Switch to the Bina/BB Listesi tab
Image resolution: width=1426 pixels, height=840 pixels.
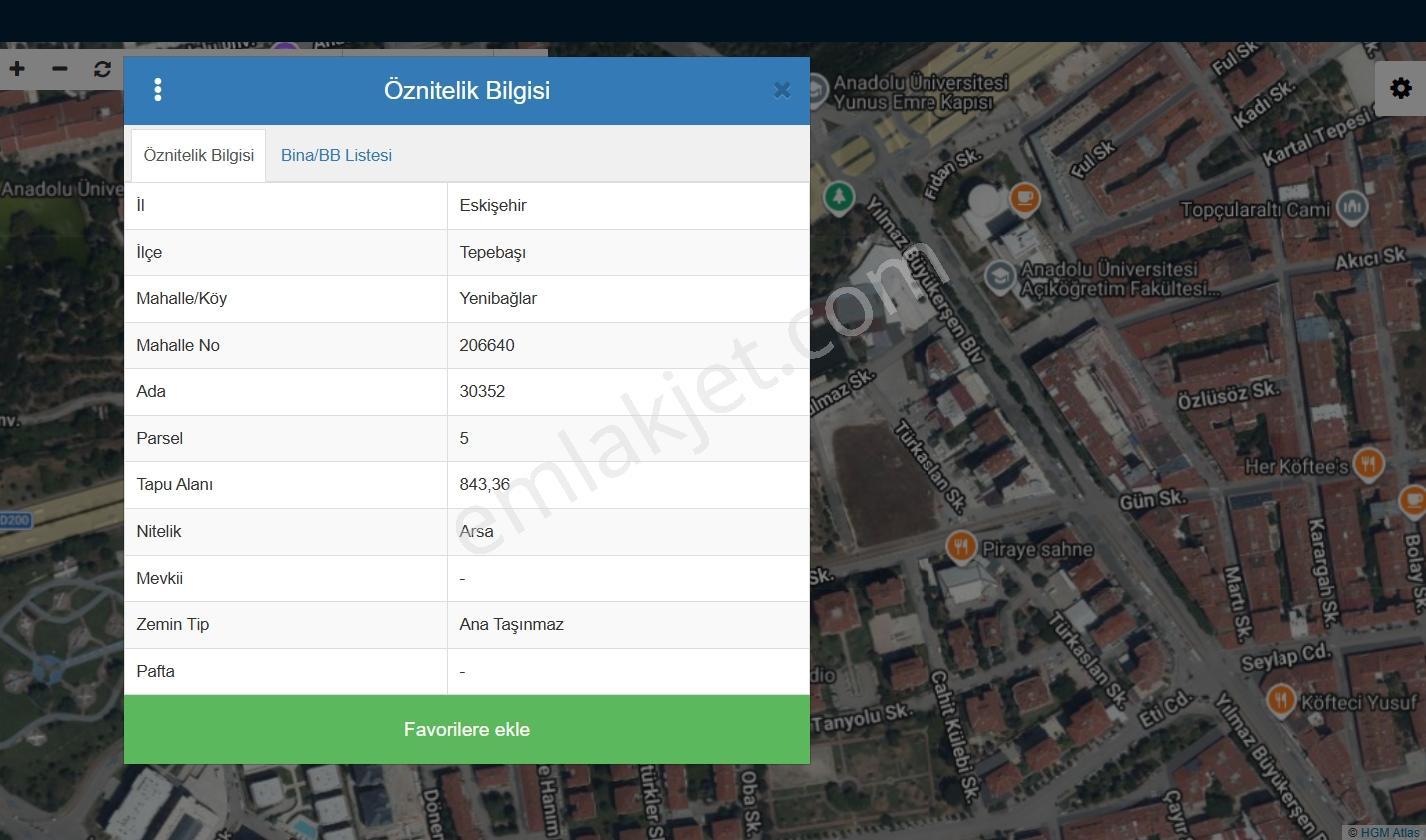[336, 155]
